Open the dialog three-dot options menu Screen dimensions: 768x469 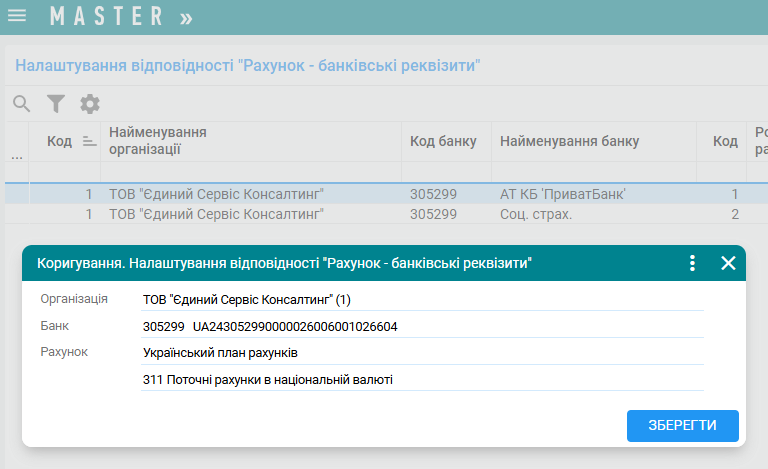click(x=692, y=263)
